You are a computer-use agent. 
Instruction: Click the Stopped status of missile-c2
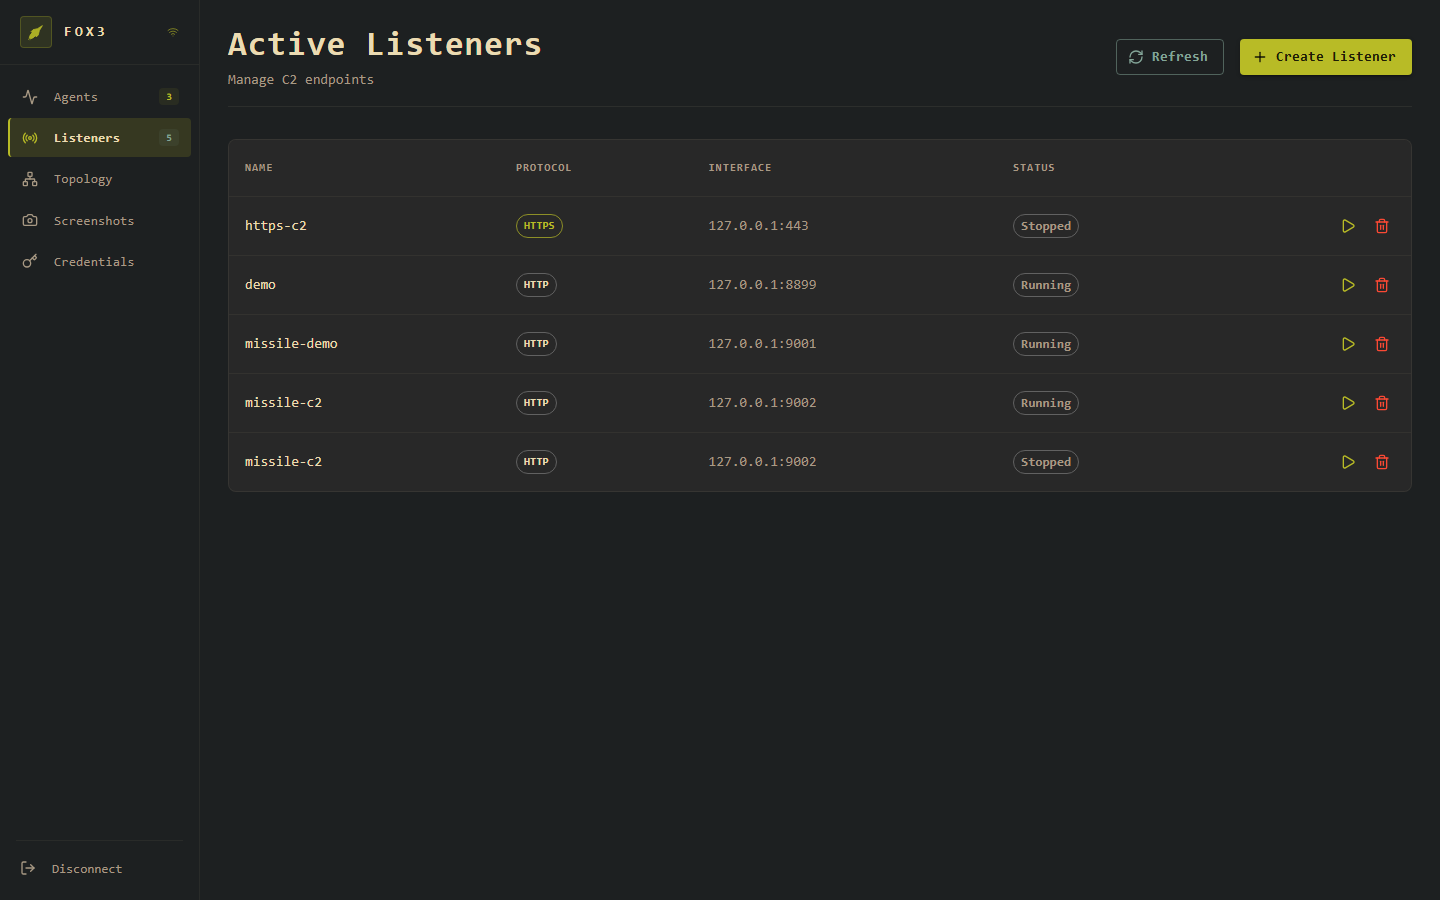click(x=1045, y=462)
